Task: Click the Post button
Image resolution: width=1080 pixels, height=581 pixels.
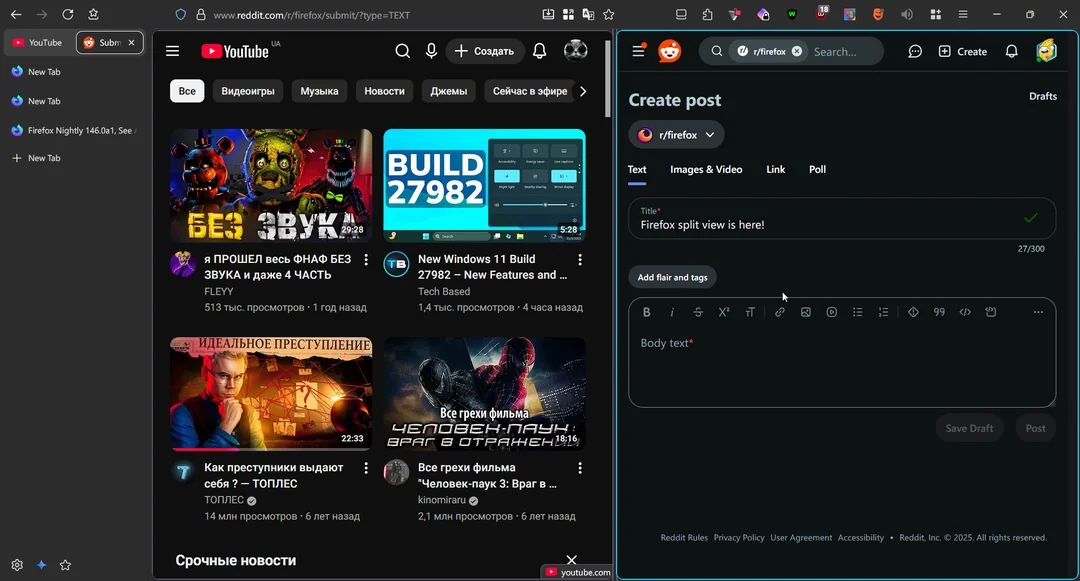Action: 1035,427
